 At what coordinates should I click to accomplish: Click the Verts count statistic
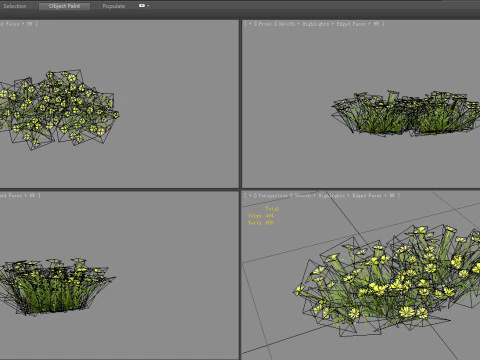(261, 223)
